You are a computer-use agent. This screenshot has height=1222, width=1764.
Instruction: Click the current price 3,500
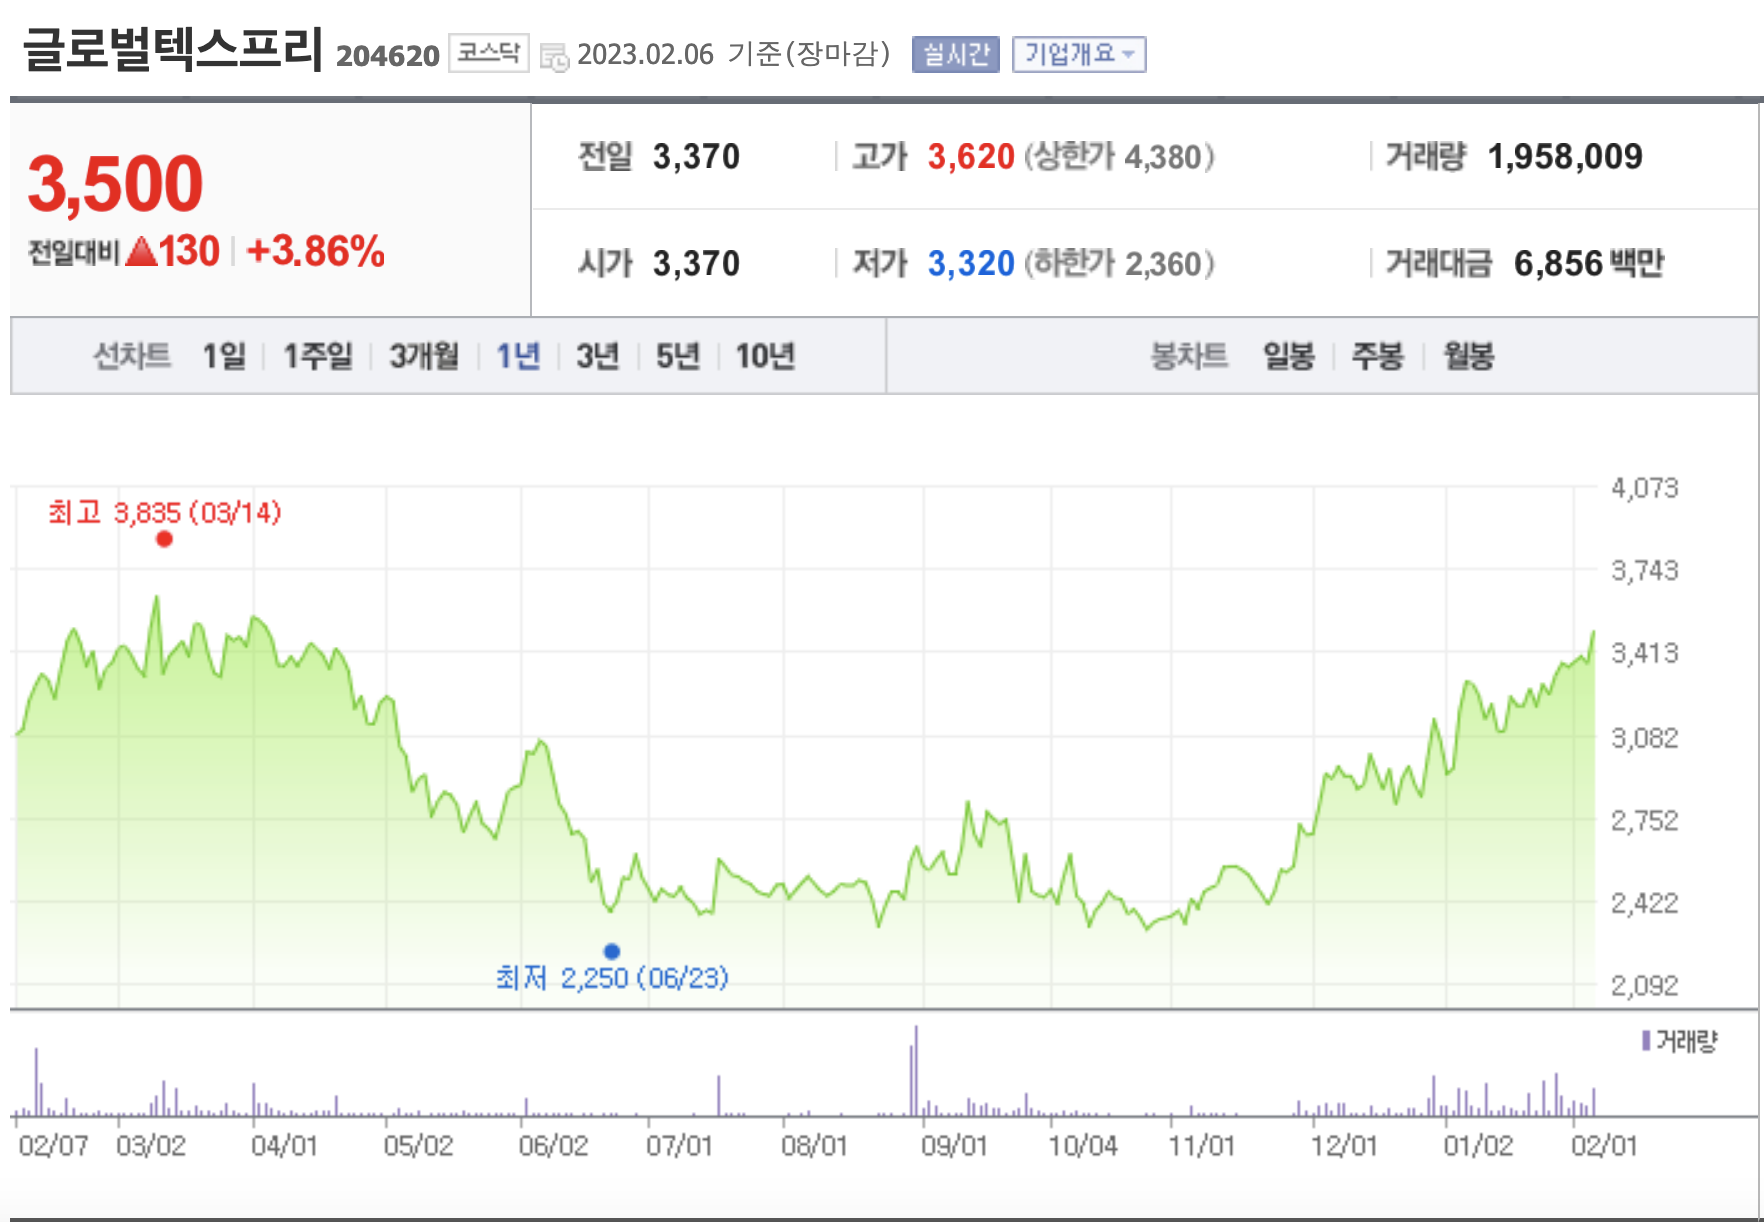pos(115,184)
